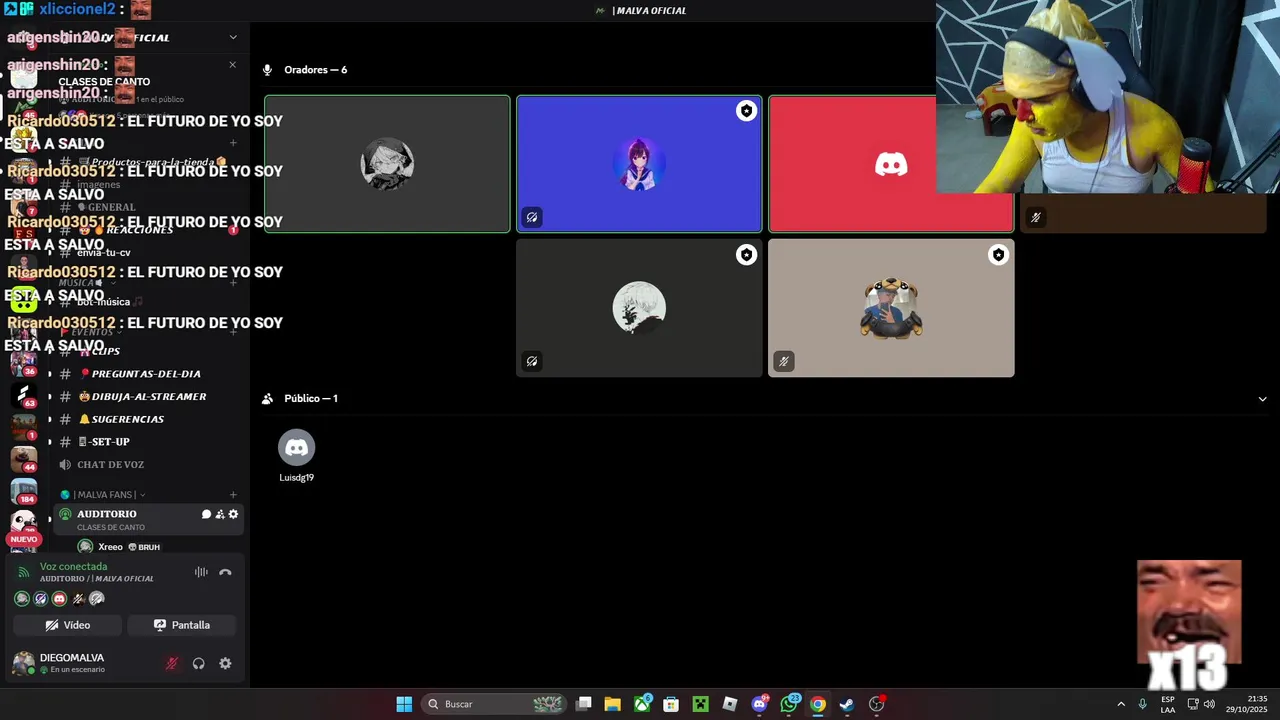Toggle the microphone mute icon in user panel
The height and width of the screenshot is (720, 1280).
pos(172,663)
